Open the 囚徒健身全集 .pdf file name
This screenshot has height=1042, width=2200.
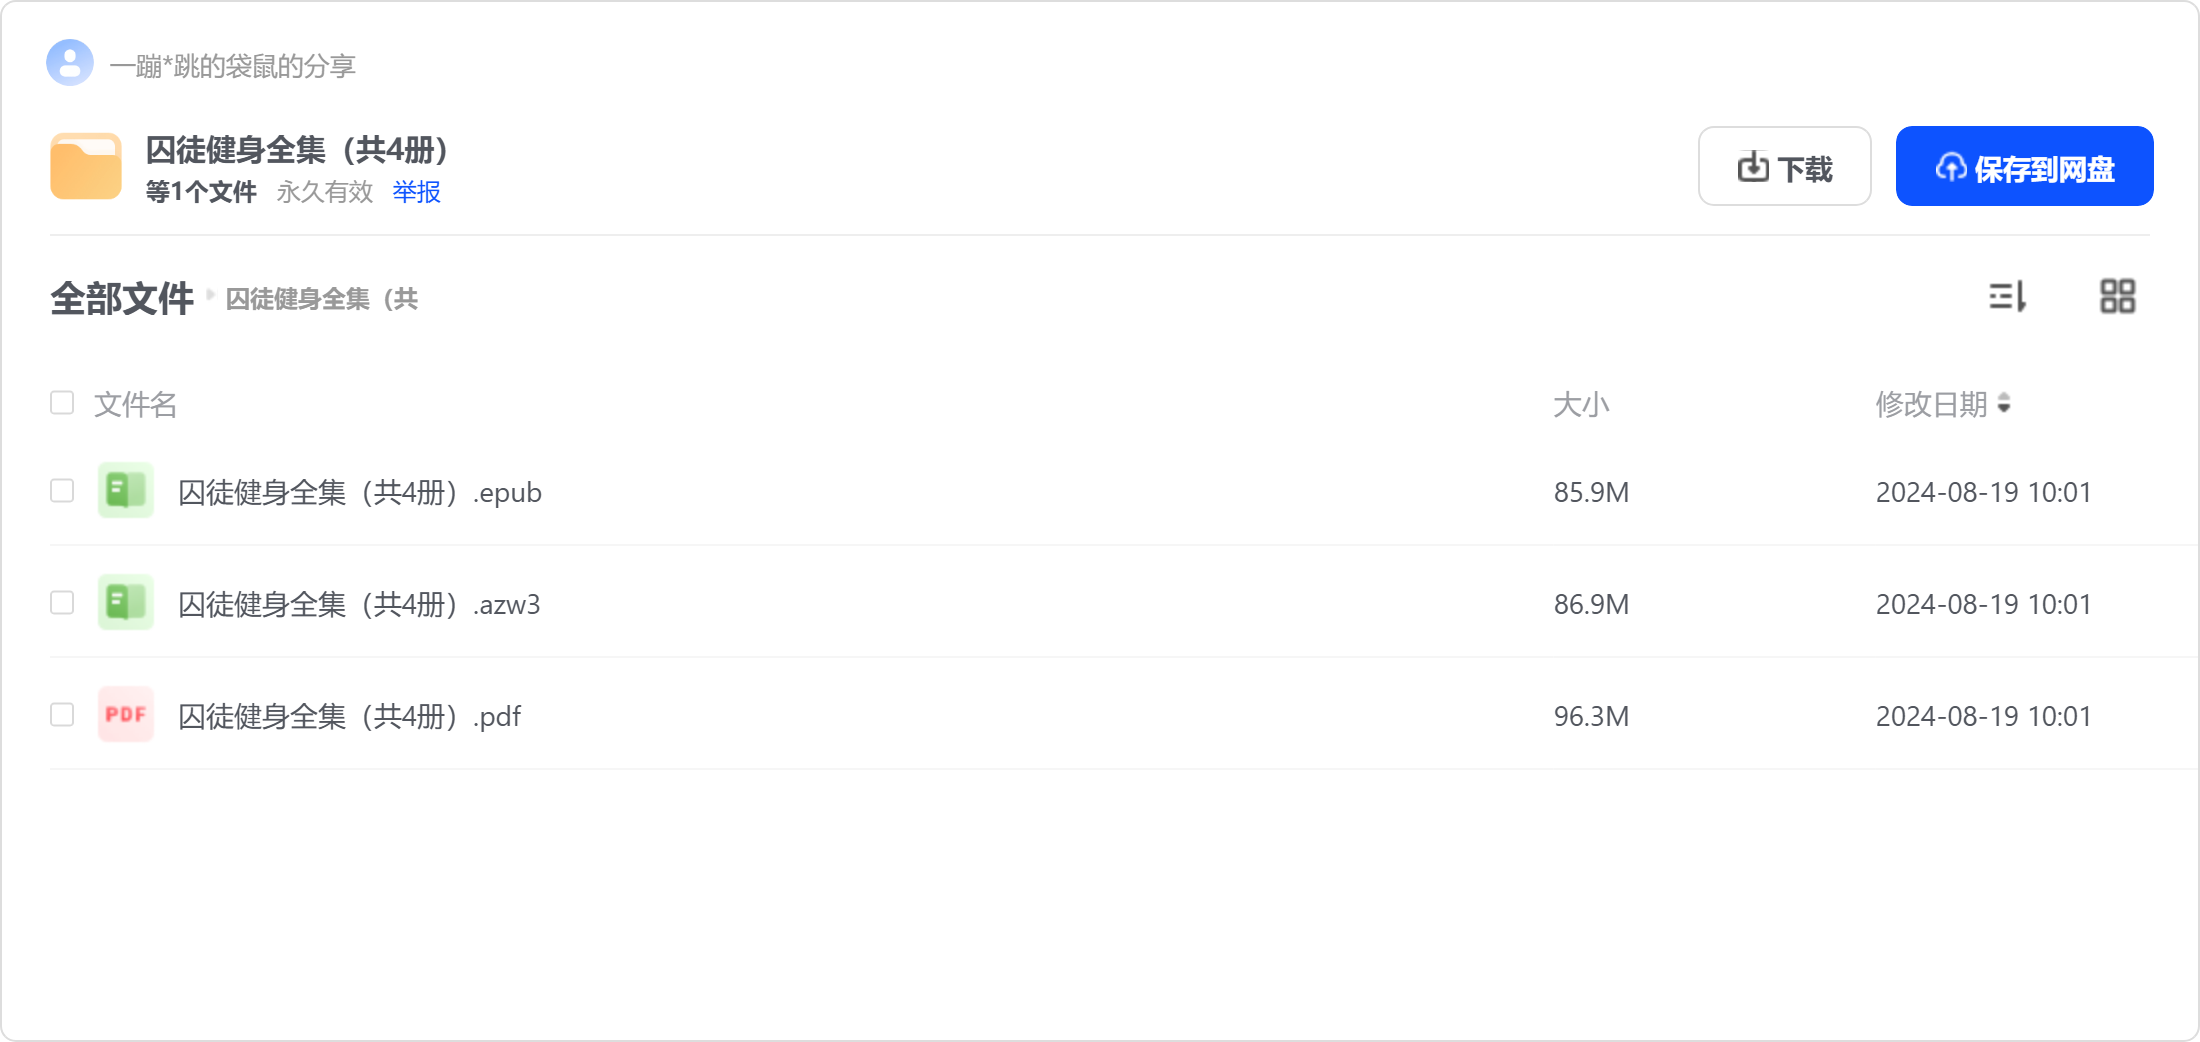tap(349, 716)
